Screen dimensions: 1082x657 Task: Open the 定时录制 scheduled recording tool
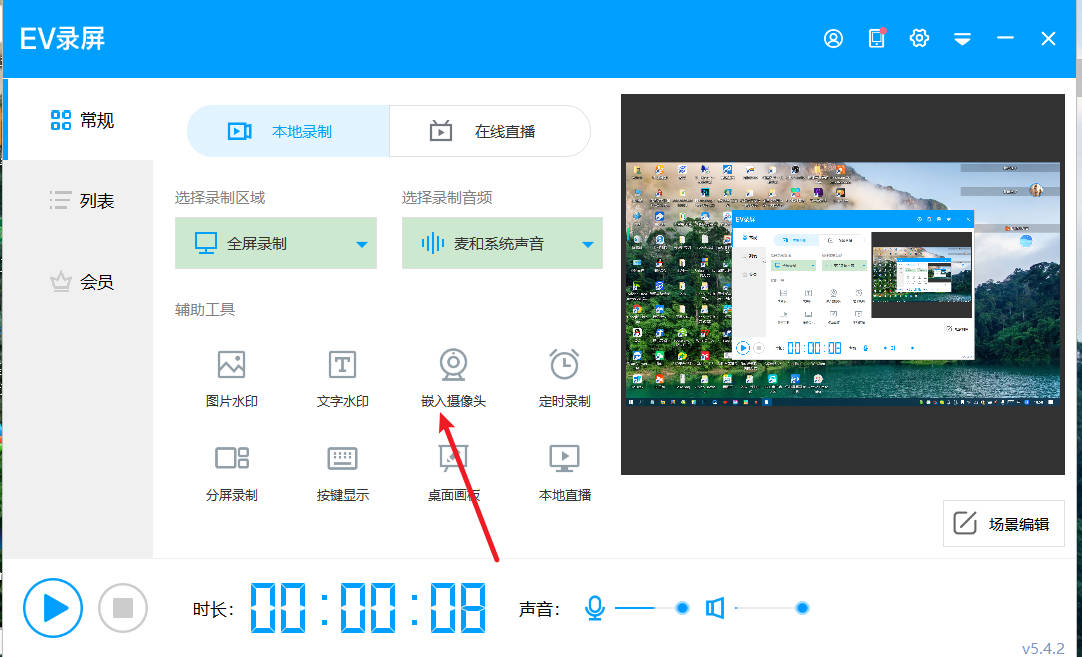[564, 376]
